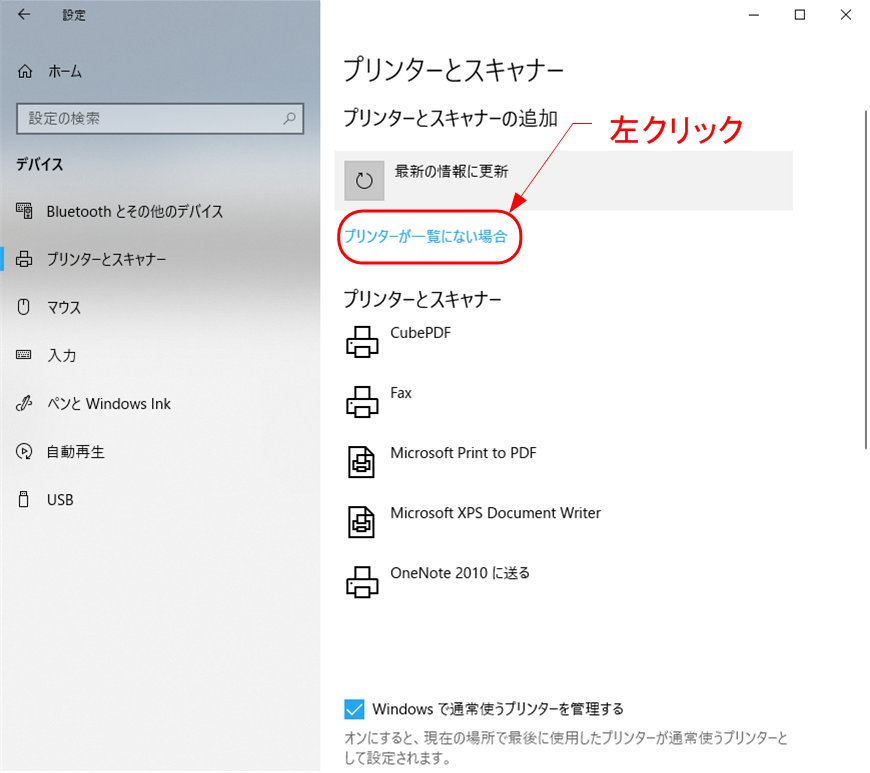
Task: Open USB settings page
Action: point(60,499)
